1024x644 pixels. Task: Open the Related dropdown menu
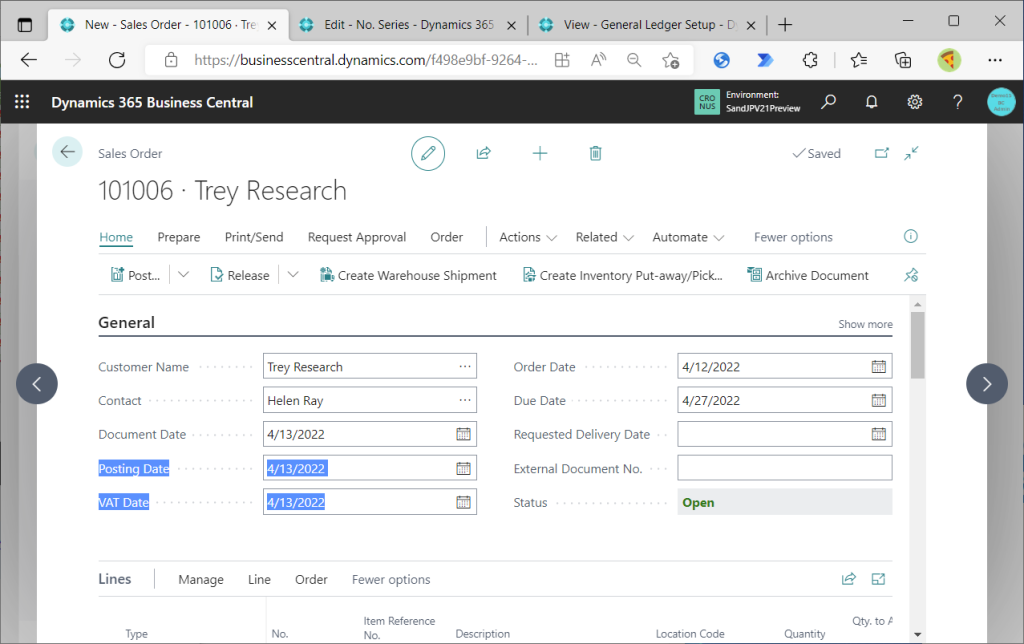click(604, 237)
